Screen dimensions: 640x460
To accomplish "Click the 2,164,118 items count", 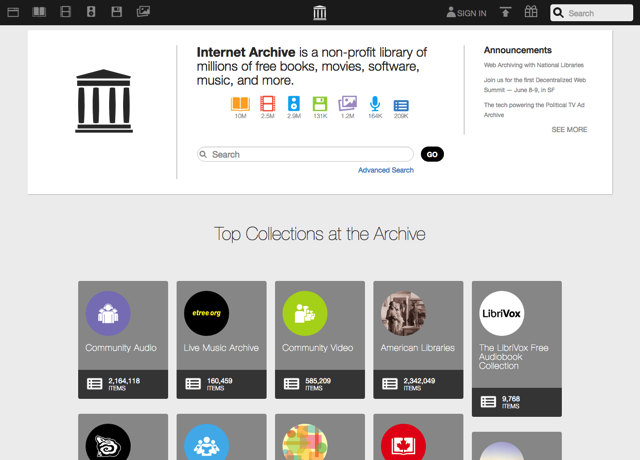I will pyautogui.click(x=124, y=384).
